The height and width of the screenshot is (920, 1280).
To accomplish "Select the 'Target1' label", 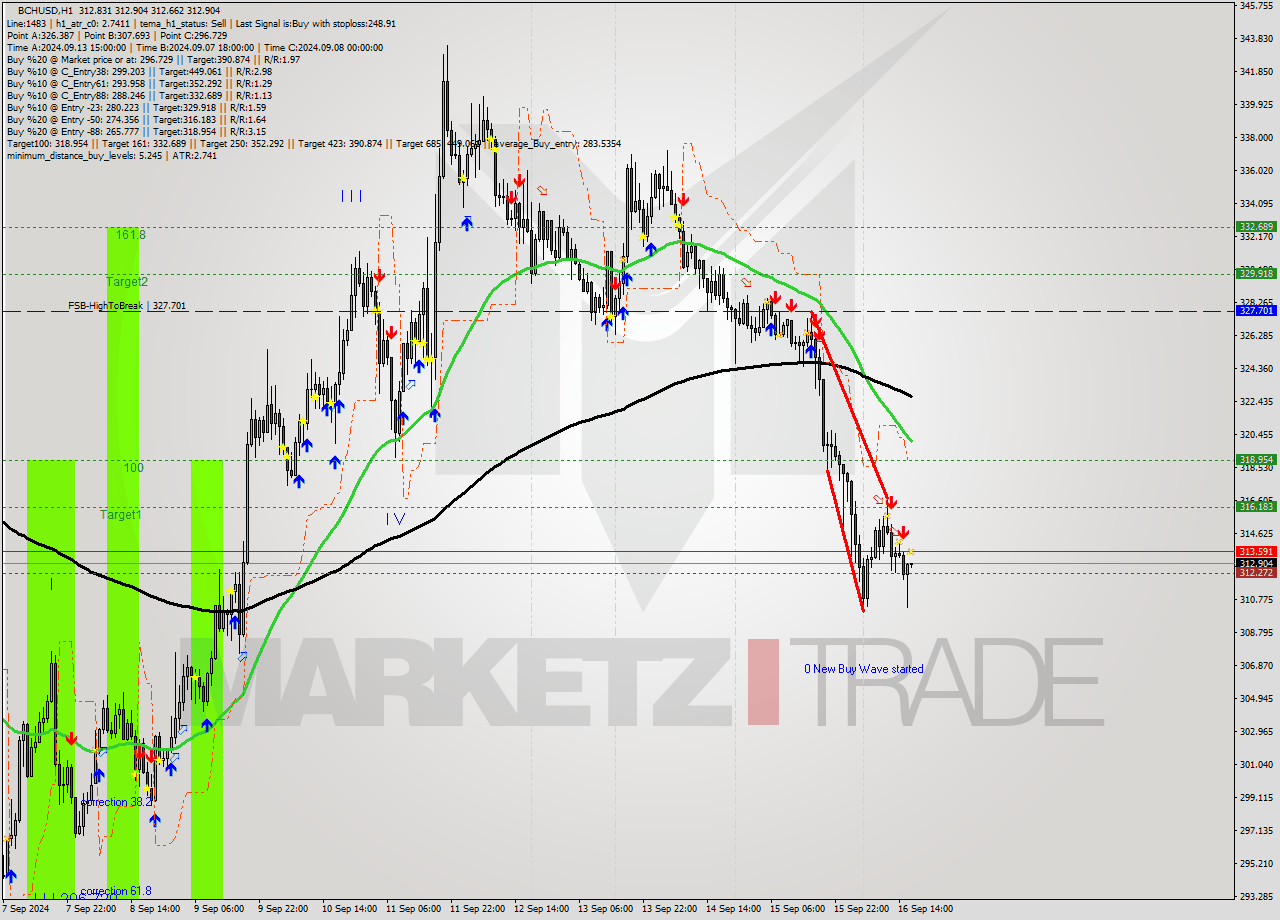I will pyautogui.click(x=120, y=515).
